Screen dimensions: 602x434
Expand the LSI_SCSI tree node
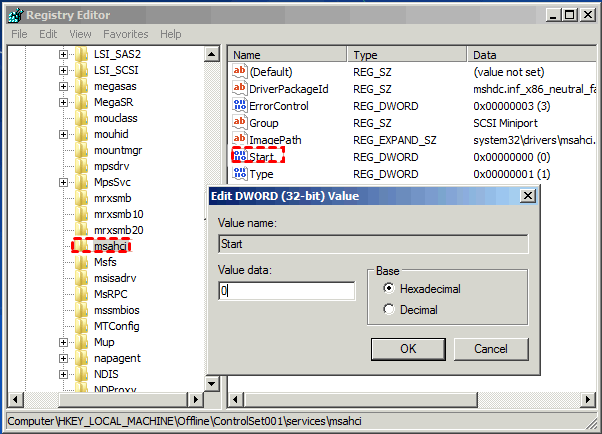(x=63, y=70)
